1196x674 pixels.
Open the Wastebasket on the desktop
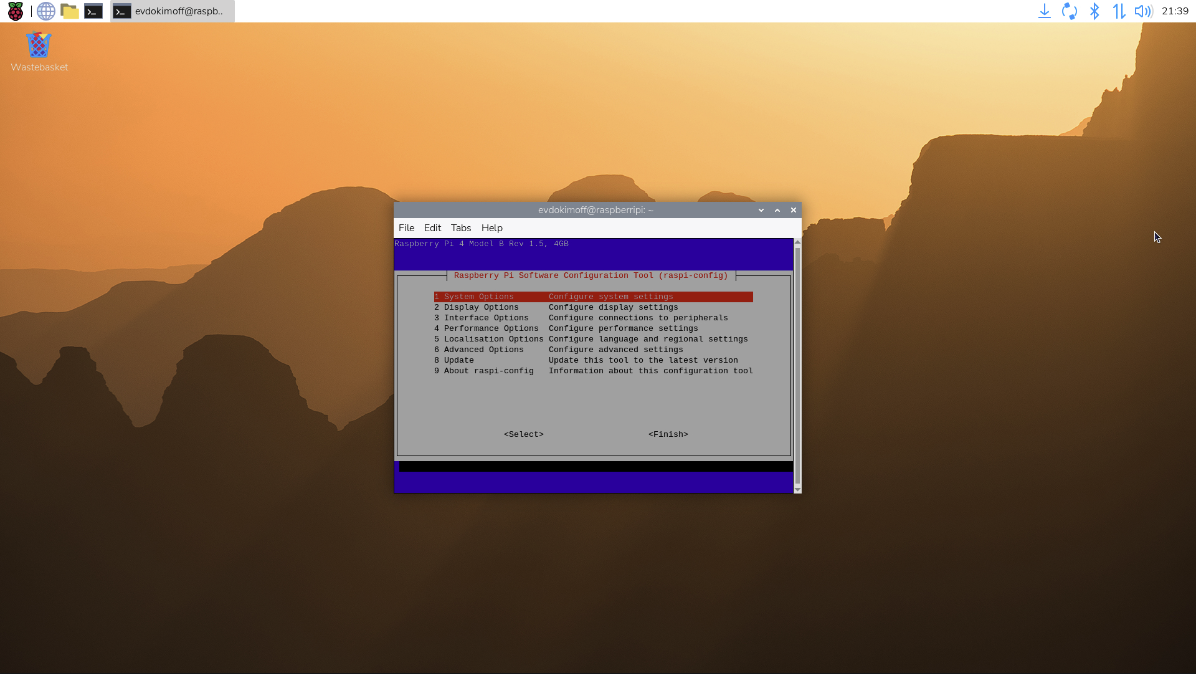tap(39, 46)
